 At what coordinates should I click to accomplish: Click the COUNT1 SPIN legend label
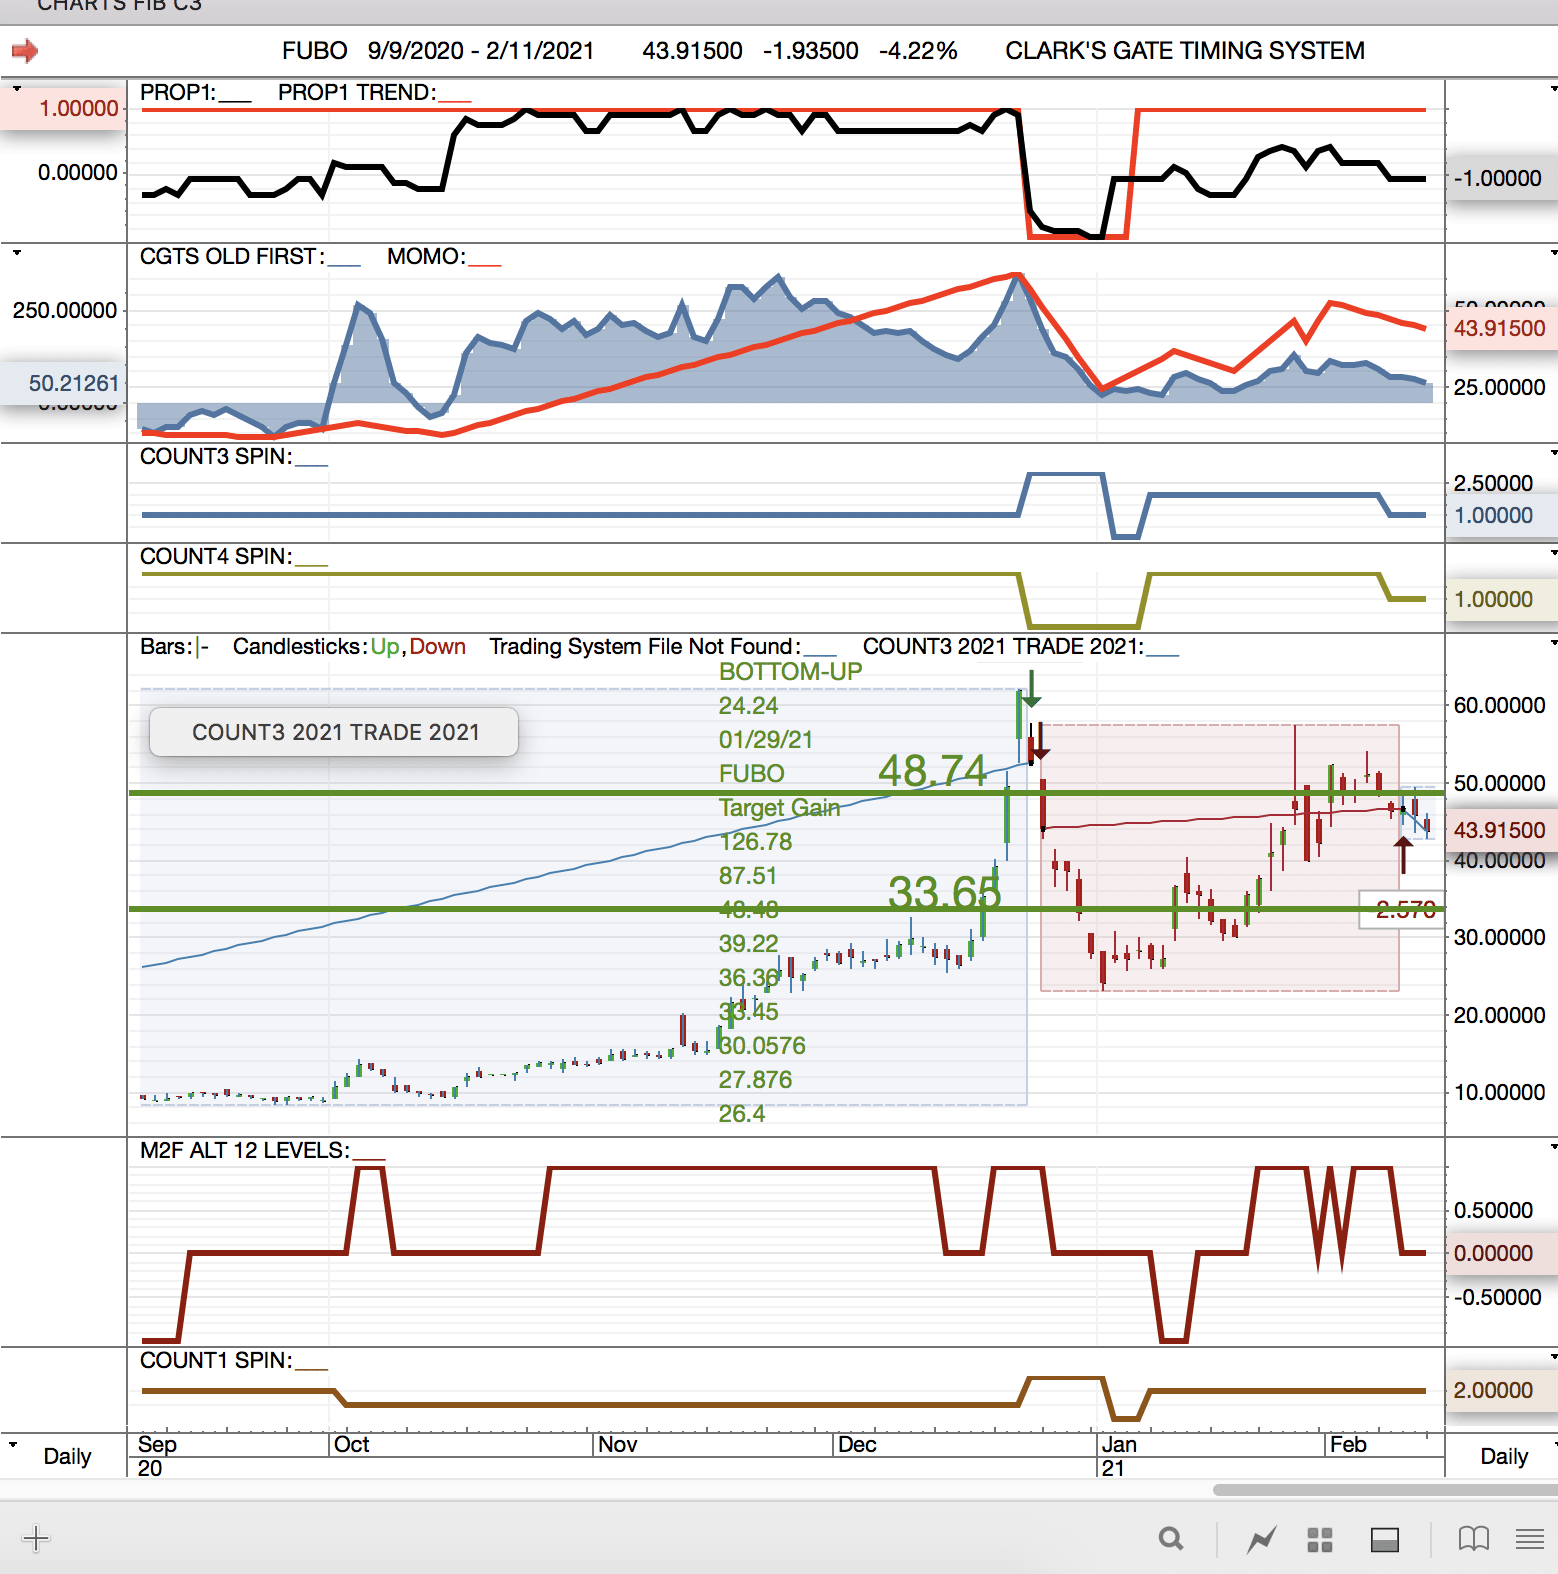[x=216, y=1360]
